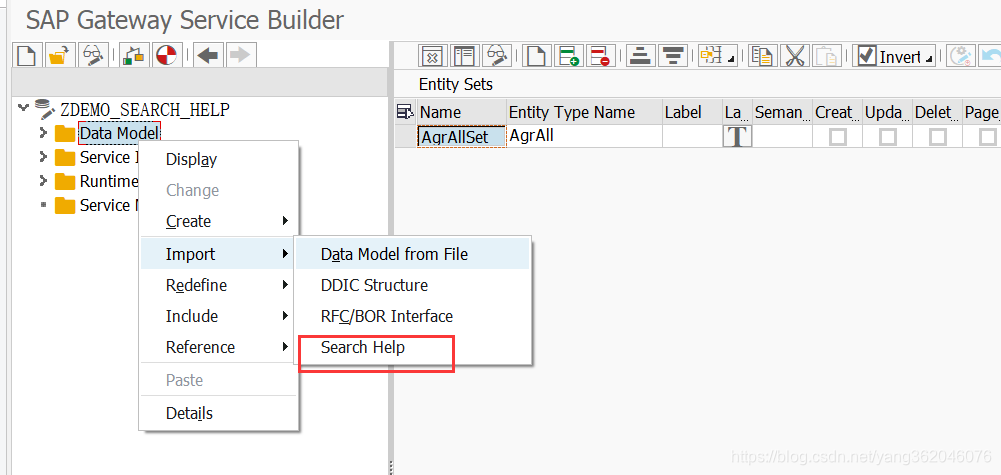Click the Name column header

[462, 112]
